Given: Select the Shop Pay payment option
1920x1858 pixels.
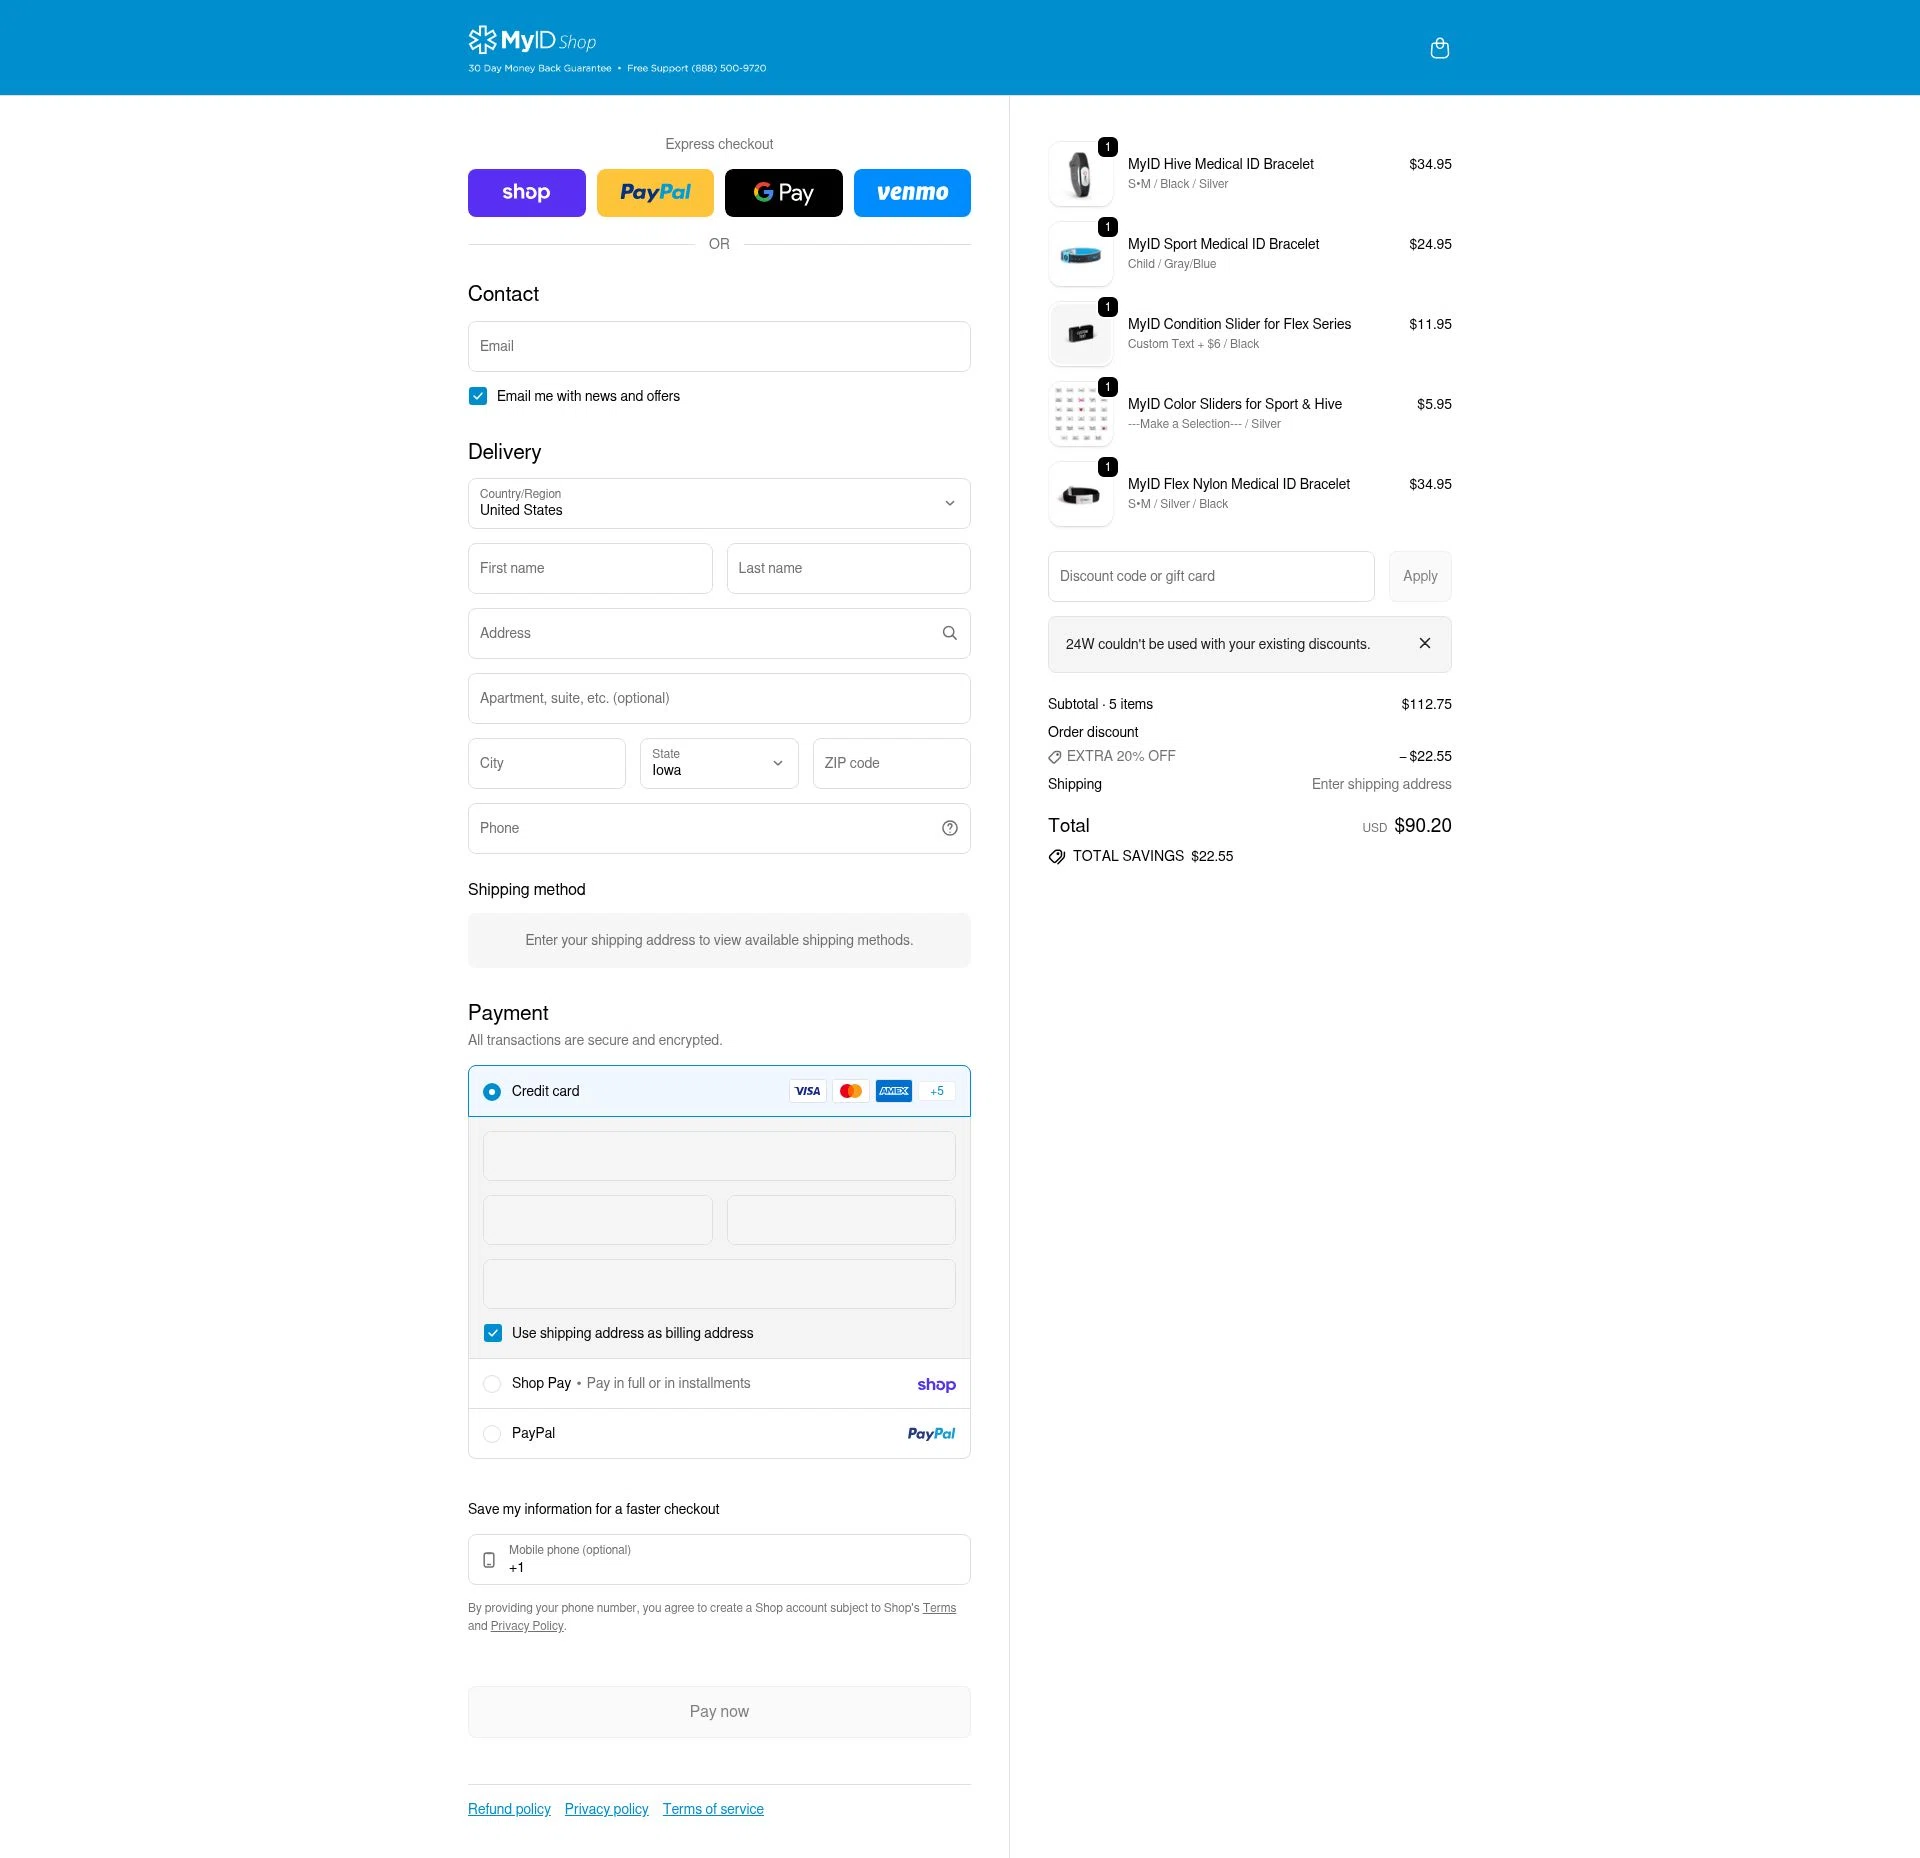Looking at the screenshot, I should [492, 1383].
